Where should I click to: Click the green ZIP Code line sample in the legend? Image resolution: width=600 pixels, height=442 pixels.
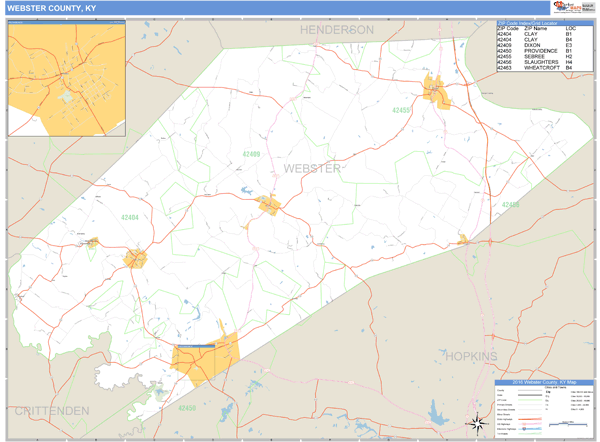pyautogui.click(x=530, y=400)
